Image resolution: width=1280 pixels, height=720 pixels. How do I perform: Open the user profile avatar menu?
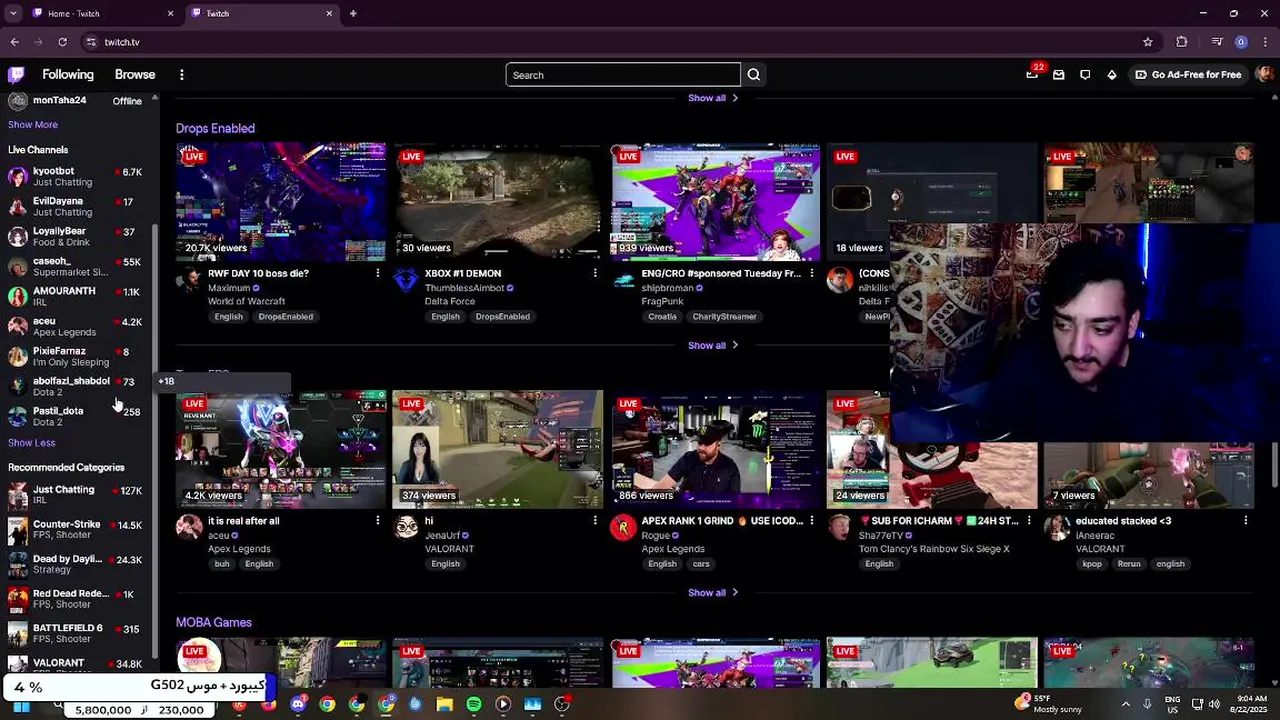tap(1265, 75)
